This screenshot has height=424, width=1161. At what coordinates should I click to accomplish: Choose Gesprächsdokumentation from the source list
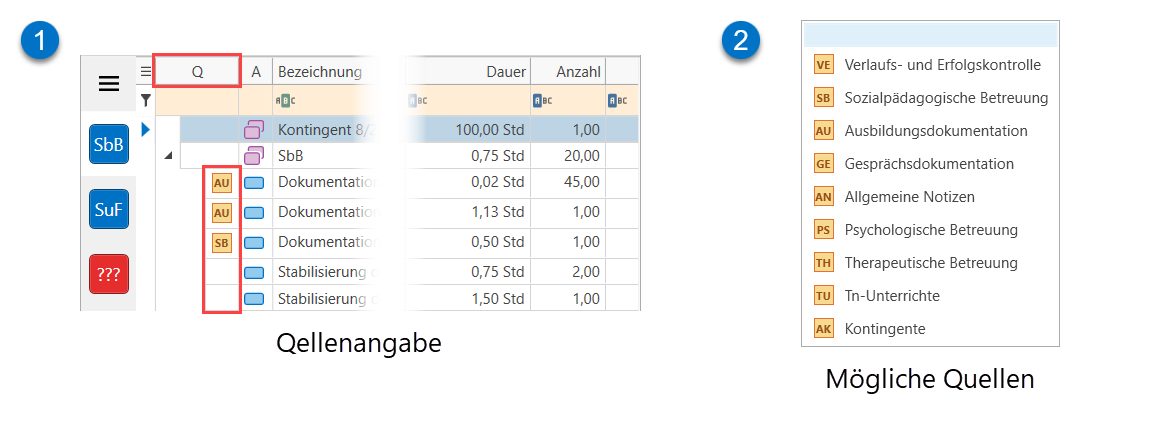pos(930,164)
